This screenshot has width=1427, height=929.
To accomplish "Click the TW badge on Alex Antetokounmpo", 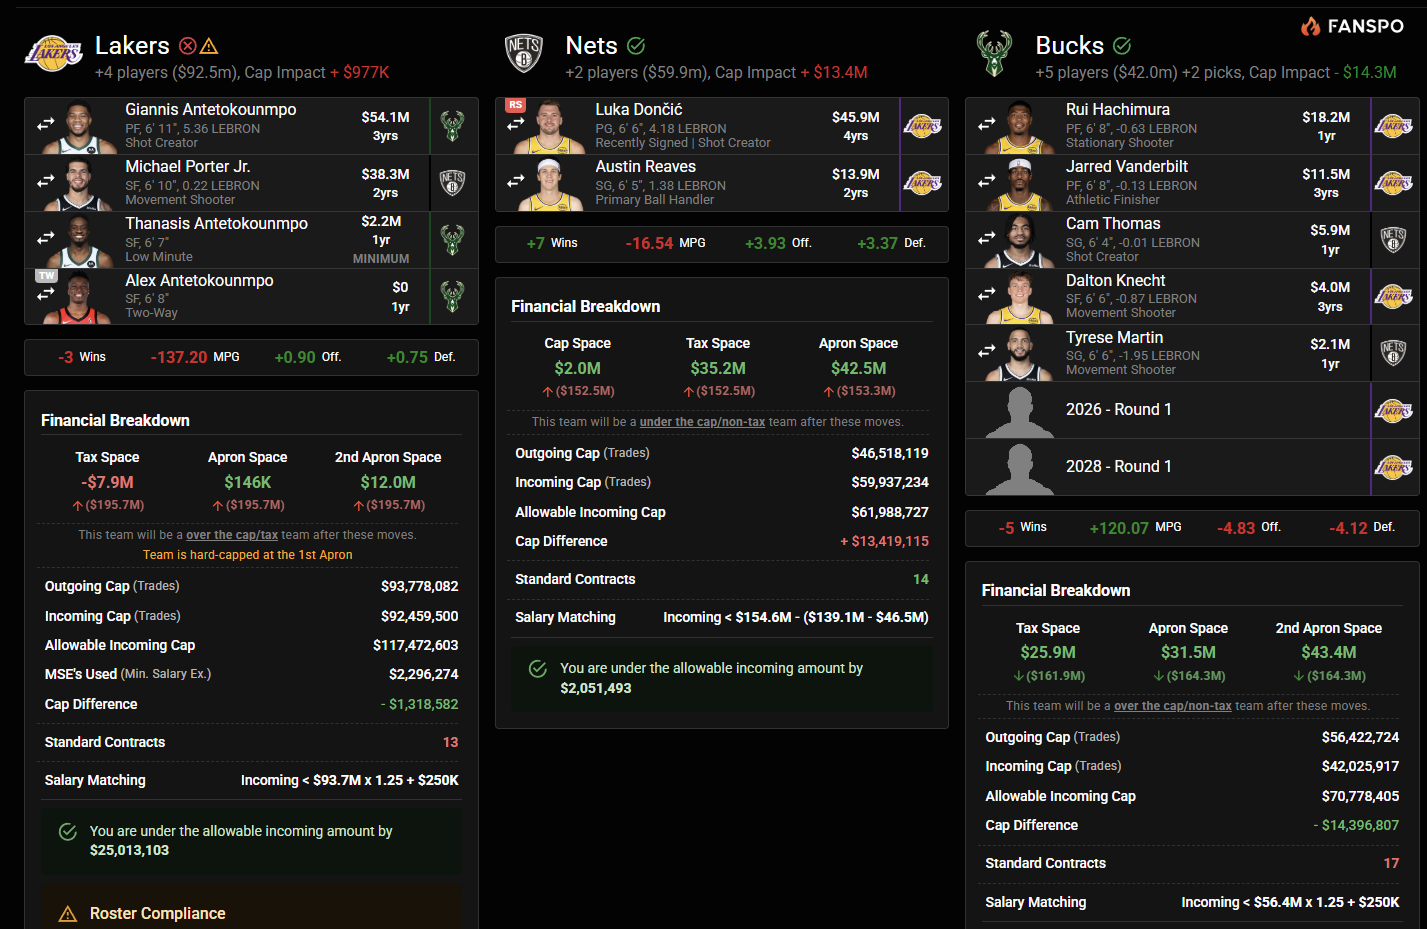I will click(46, 275).
